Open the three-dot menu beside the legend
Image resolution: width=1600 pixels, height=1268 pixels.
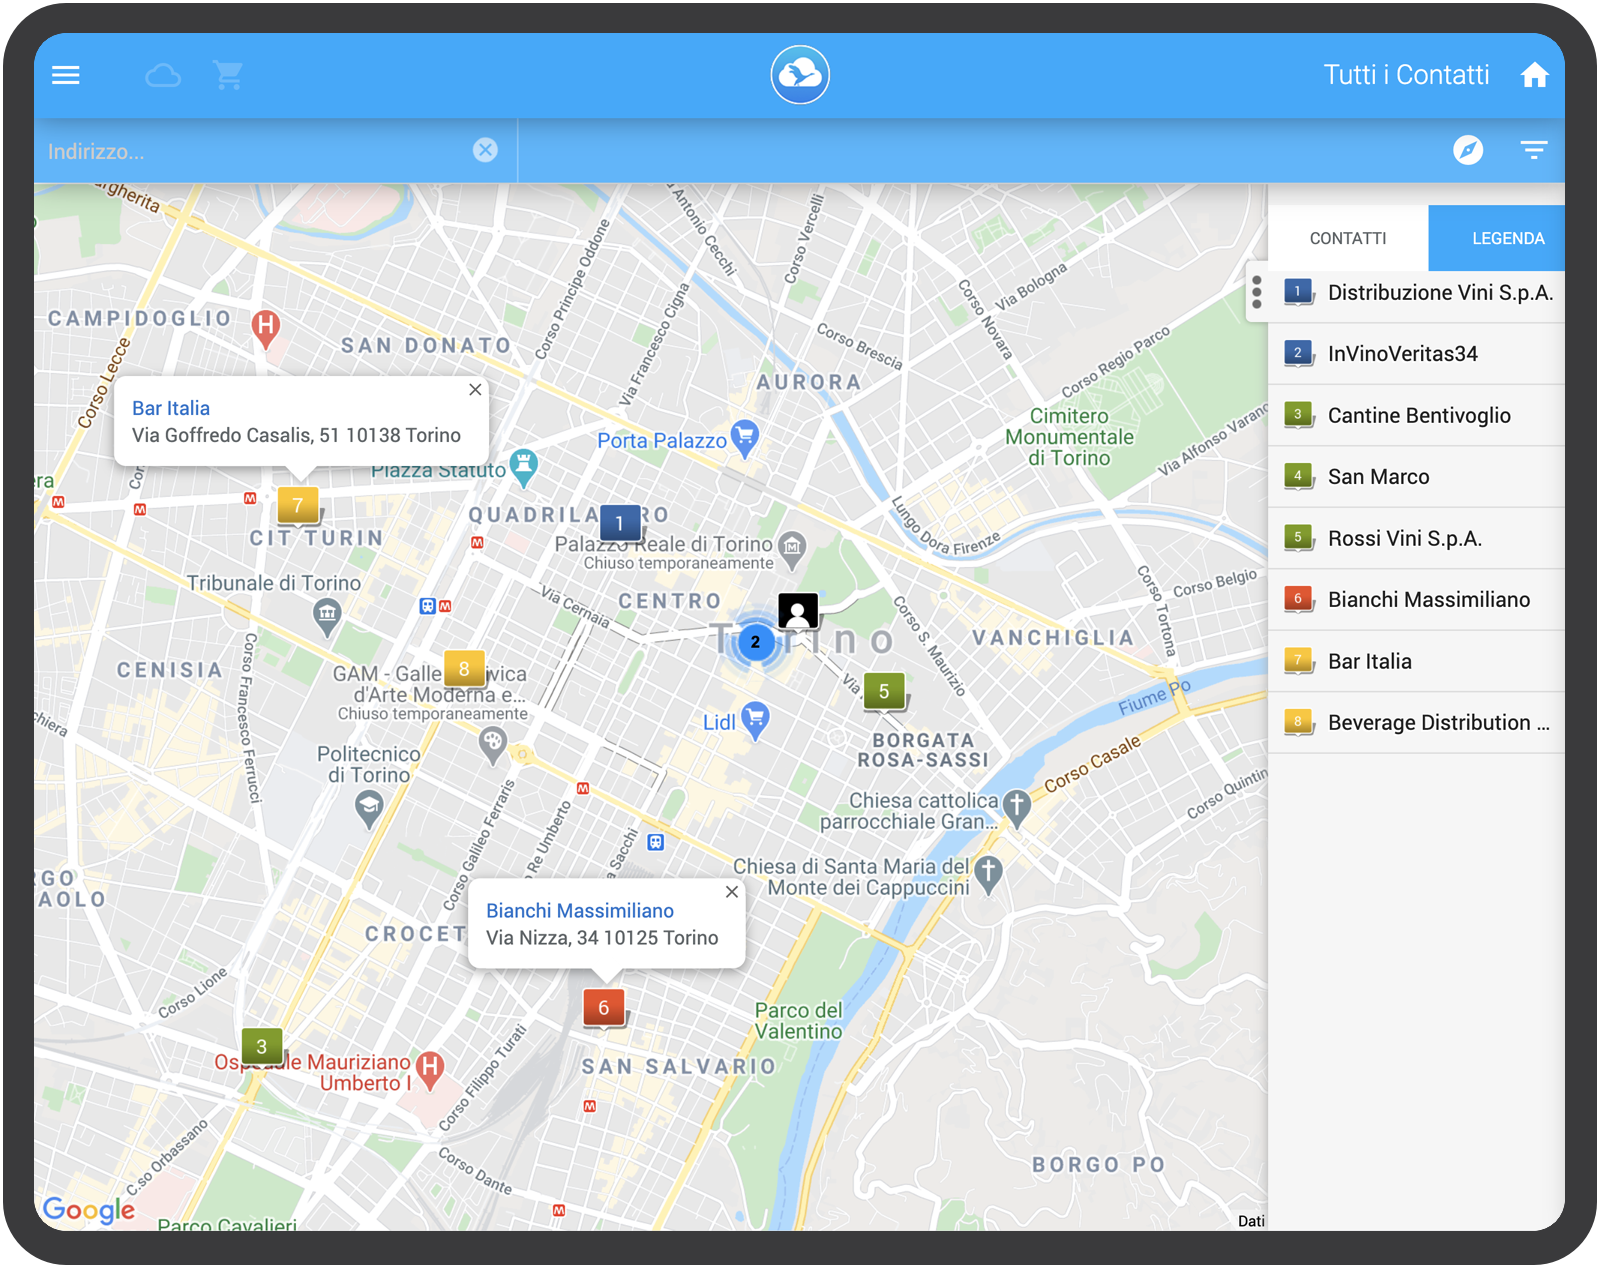click(x=1257, y=293)
